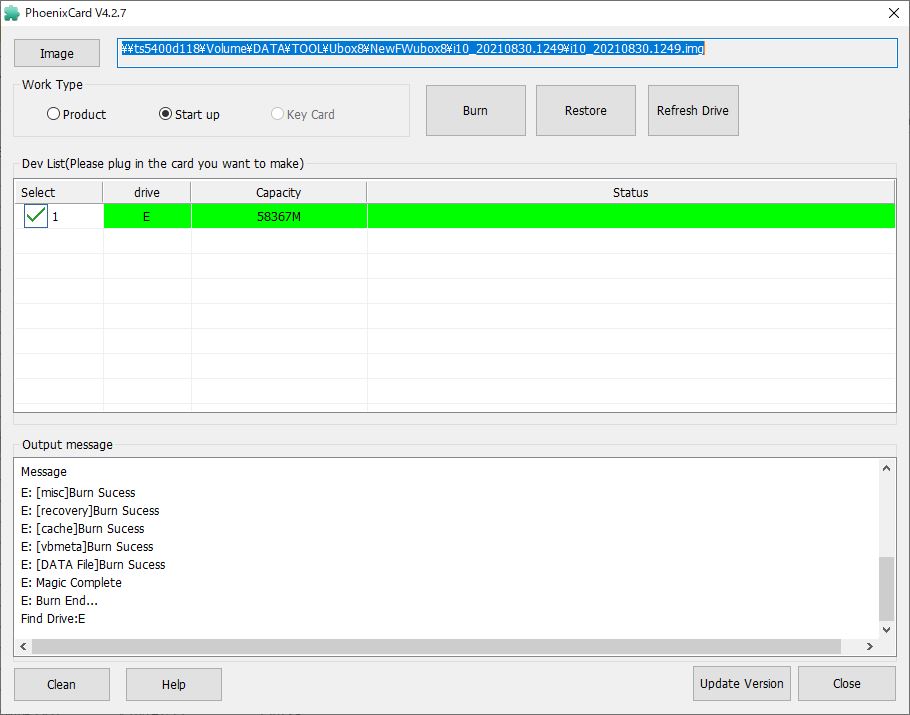Image resolution: width=910 pixels, height=715 pixels.
Task: Open the Help button
Action: tap(174, 685)
